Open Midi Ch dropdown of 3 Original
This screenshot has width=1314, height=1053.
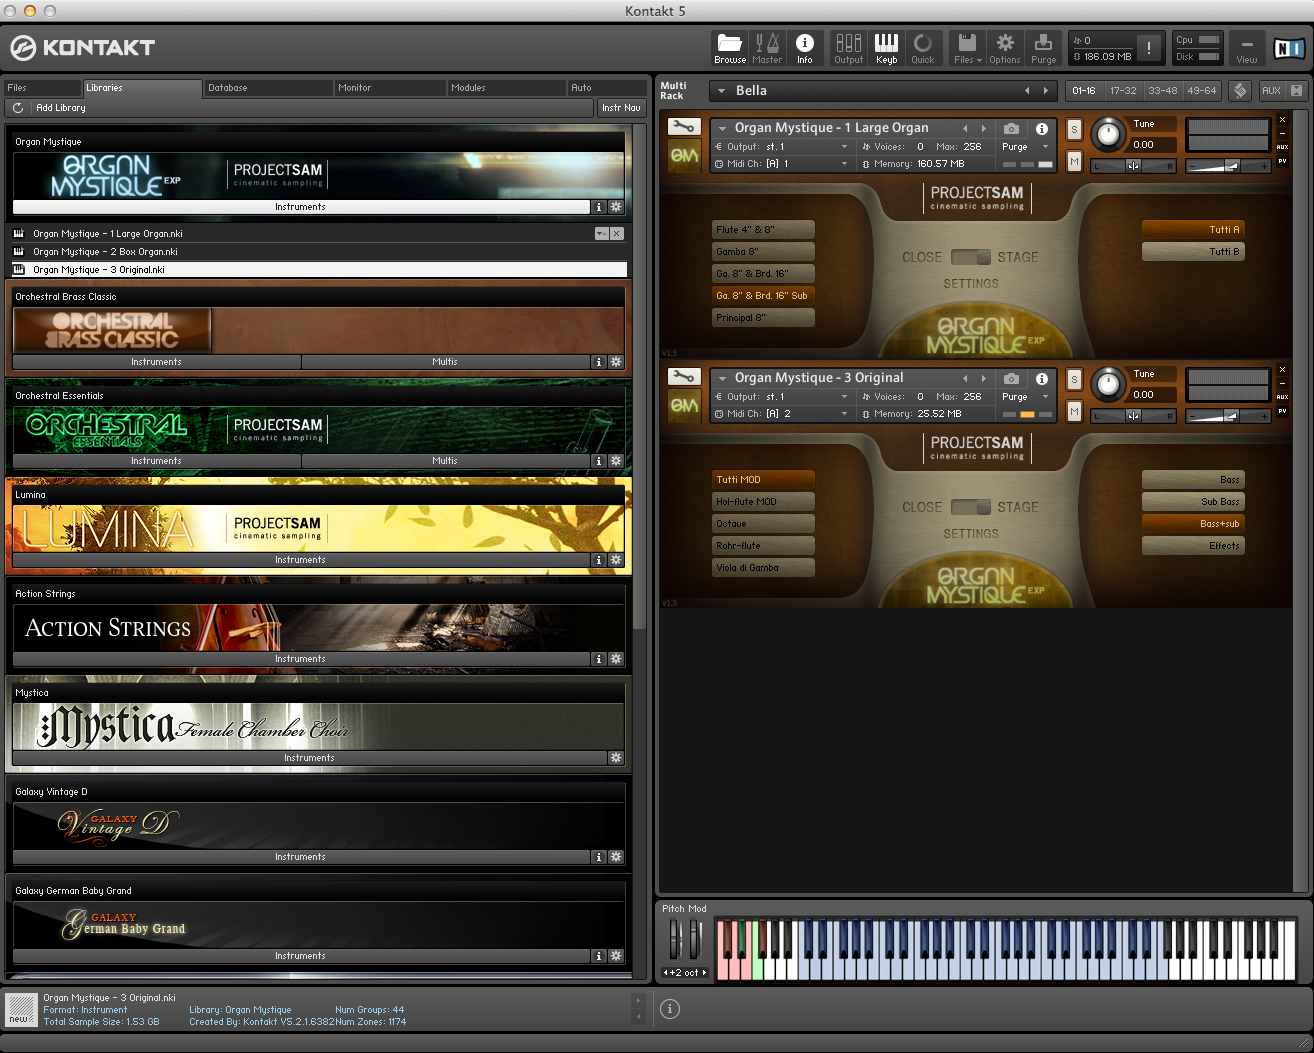pos(782,414)
